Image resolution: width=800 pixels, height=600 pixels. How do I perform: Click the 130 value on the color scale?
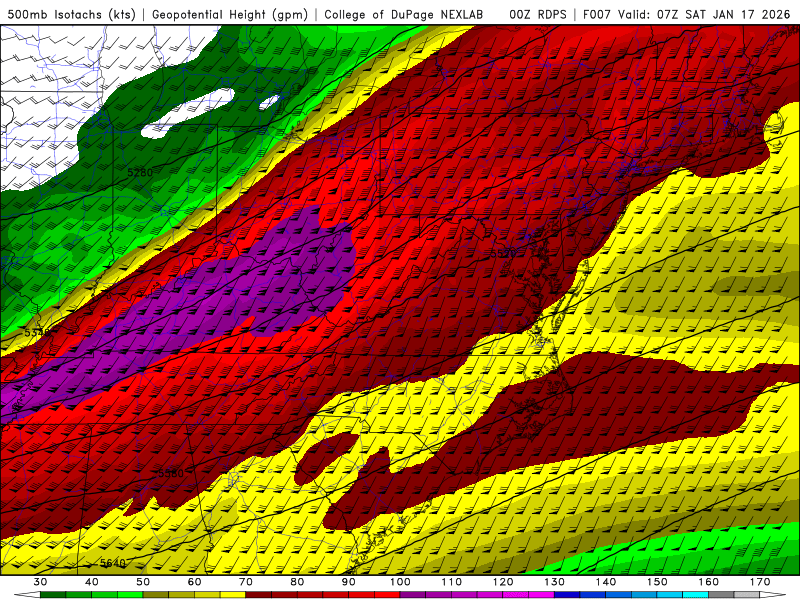click(555, 582)
